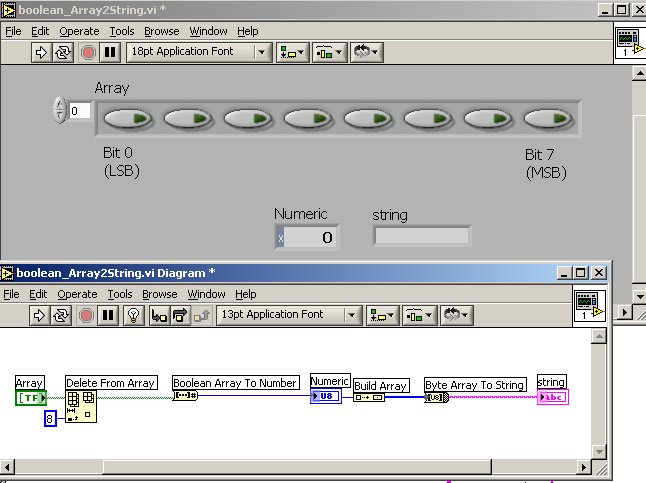Open Align Objects menu in the front panel
The height and width of the screenshot is (483, 646).
click(x=292, y=52)
